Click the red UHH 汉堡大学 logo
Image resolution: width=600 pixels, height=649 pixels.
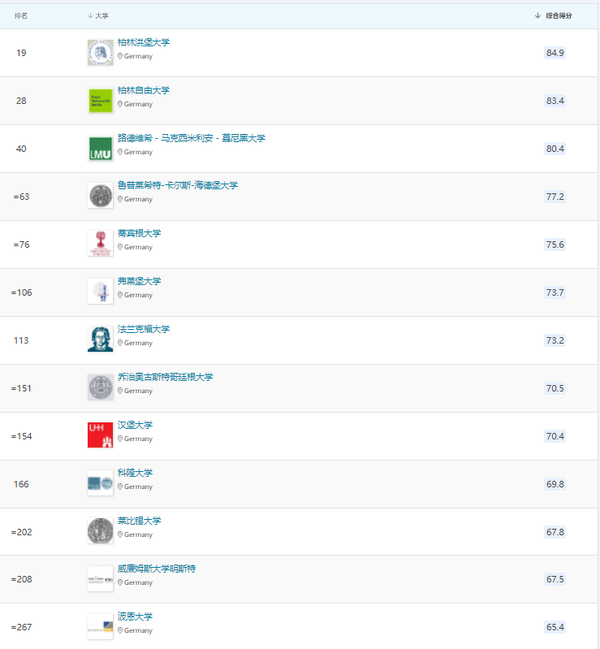[x=100, y=435]
